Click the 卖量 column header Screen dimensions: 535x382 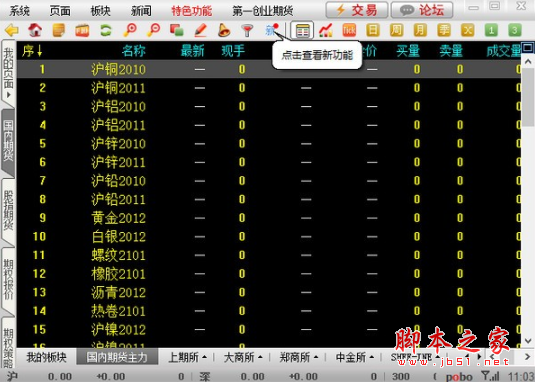451,51
